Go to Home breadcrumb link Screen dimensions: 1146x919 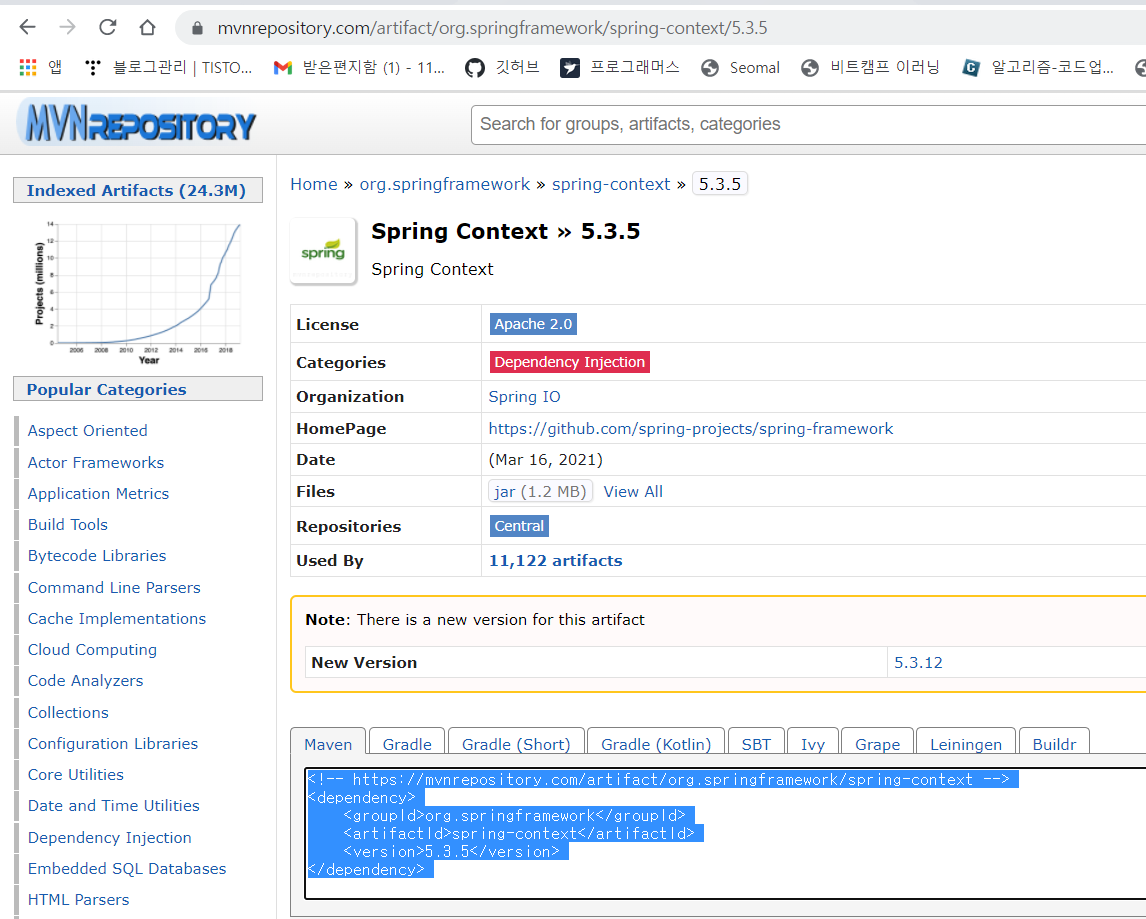[314, 184]
